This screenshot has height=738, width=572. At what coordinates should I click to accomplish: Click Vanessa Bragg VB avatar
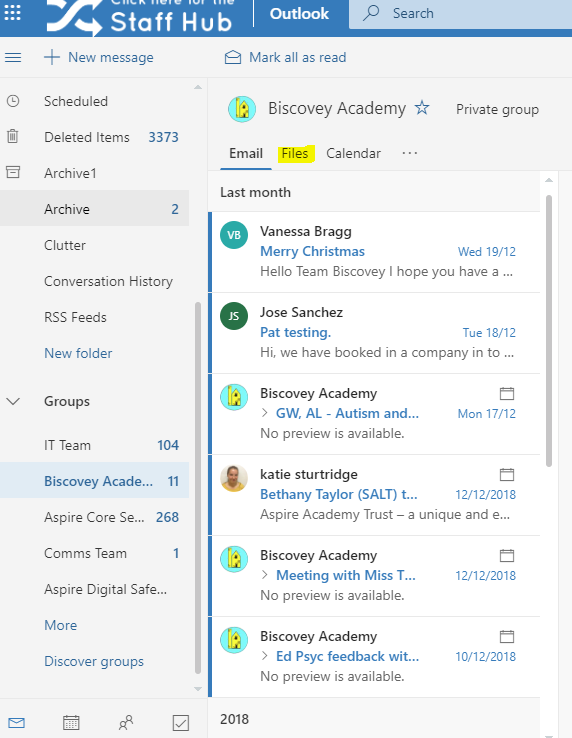click(x=234, y=235)
